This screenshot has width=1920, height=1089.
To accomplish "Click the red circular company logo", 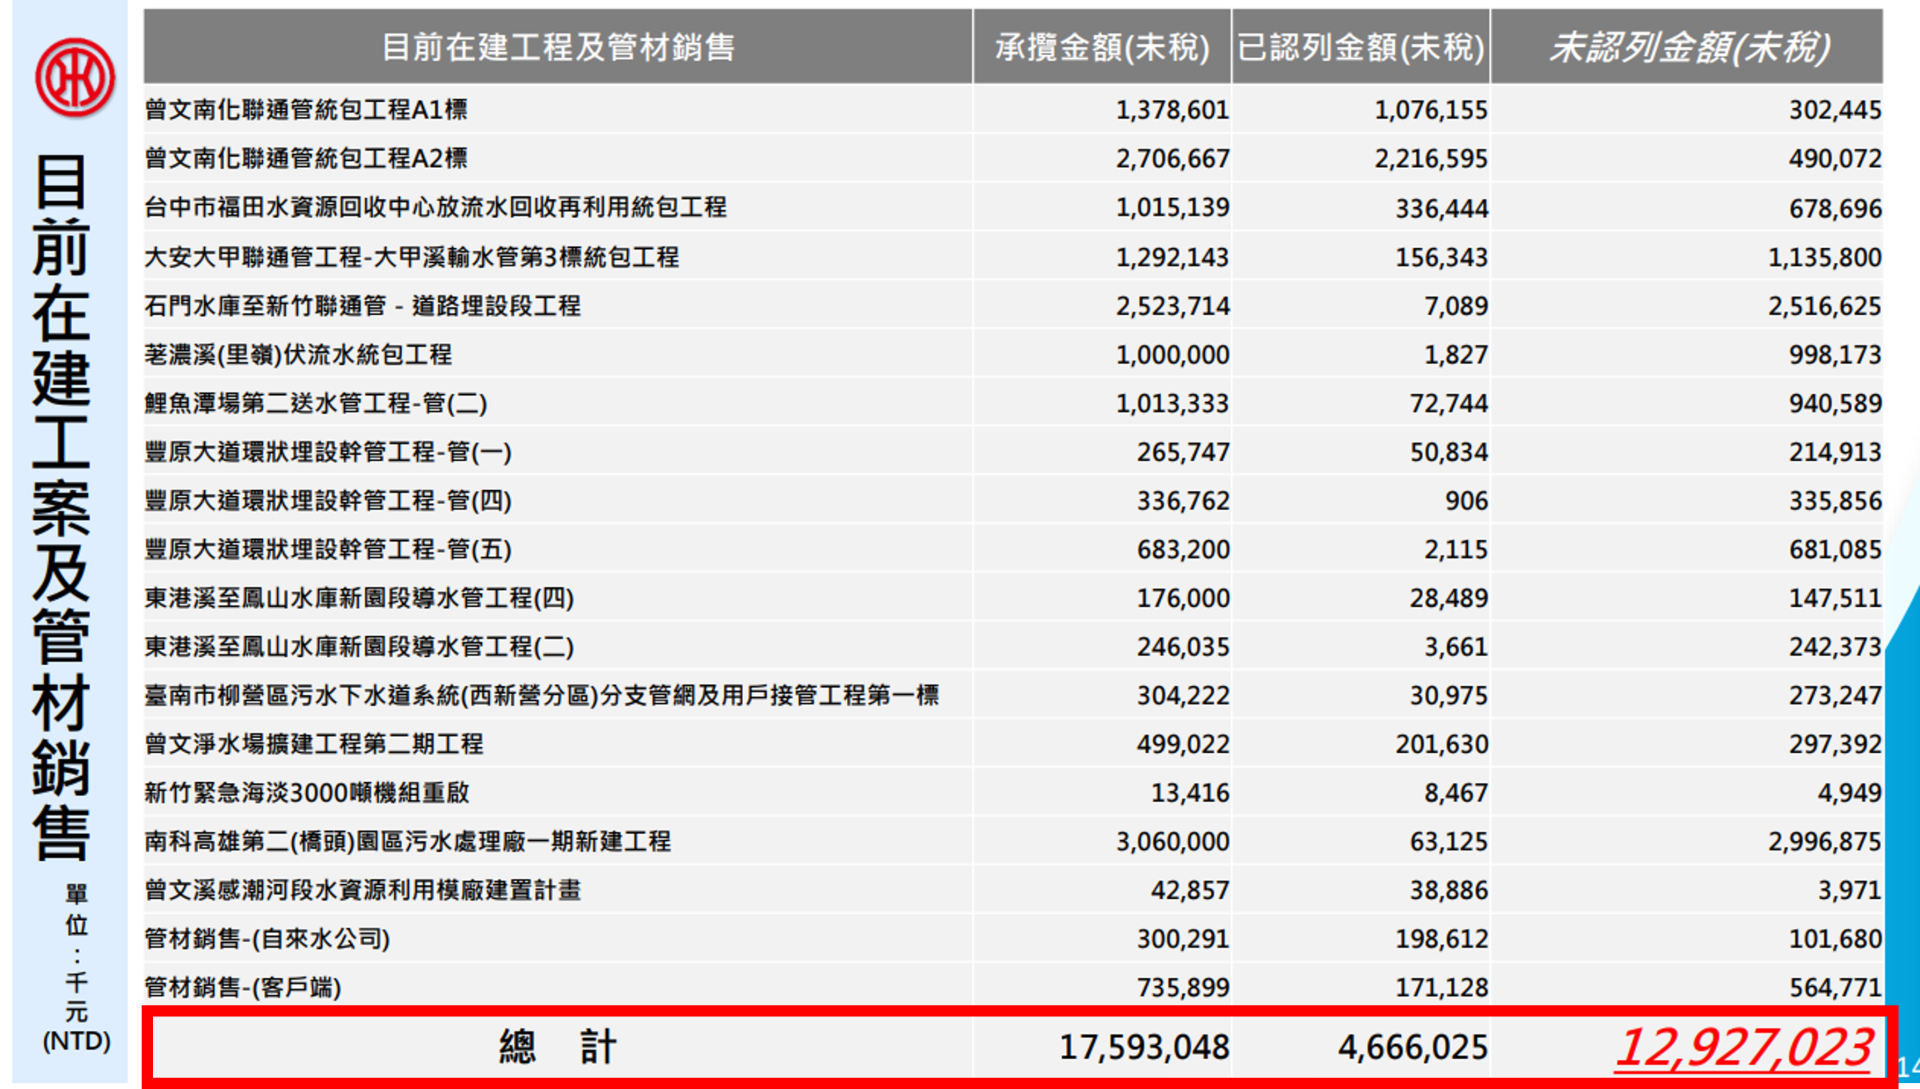I will coord(75,77).
